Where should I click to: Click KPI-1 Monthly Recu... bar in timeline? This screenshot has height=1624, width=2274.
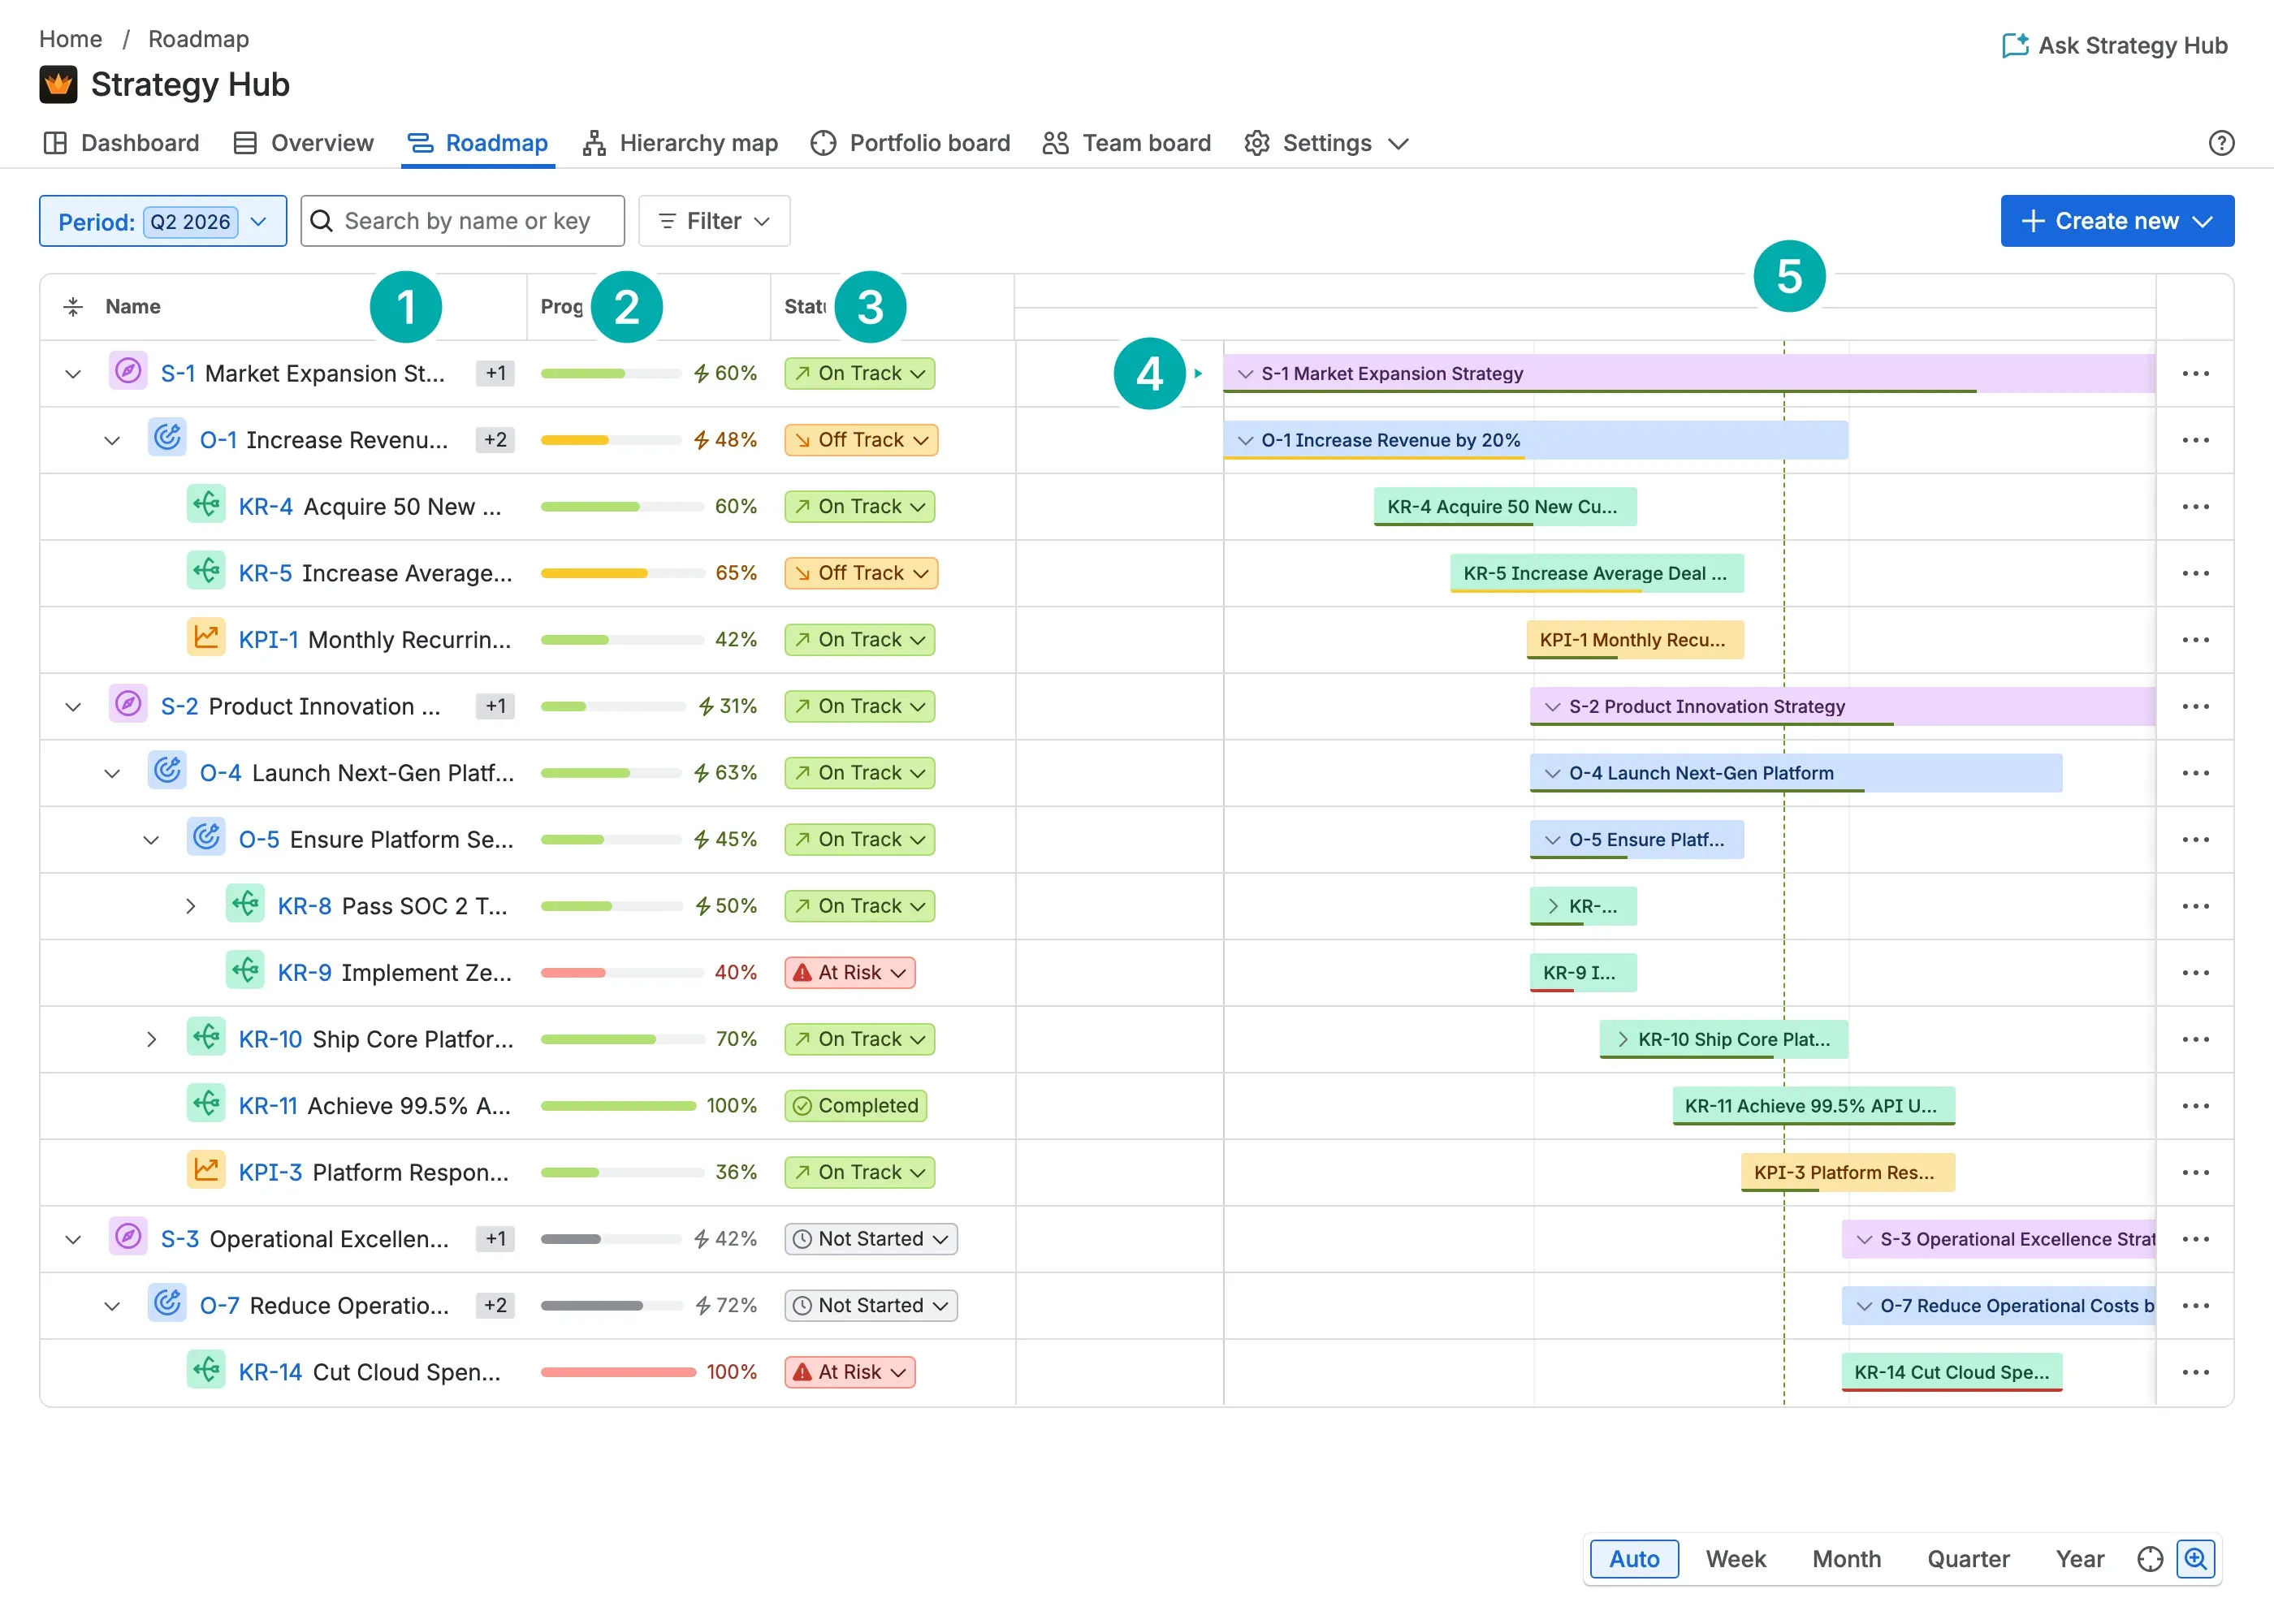pos(1635,640)
